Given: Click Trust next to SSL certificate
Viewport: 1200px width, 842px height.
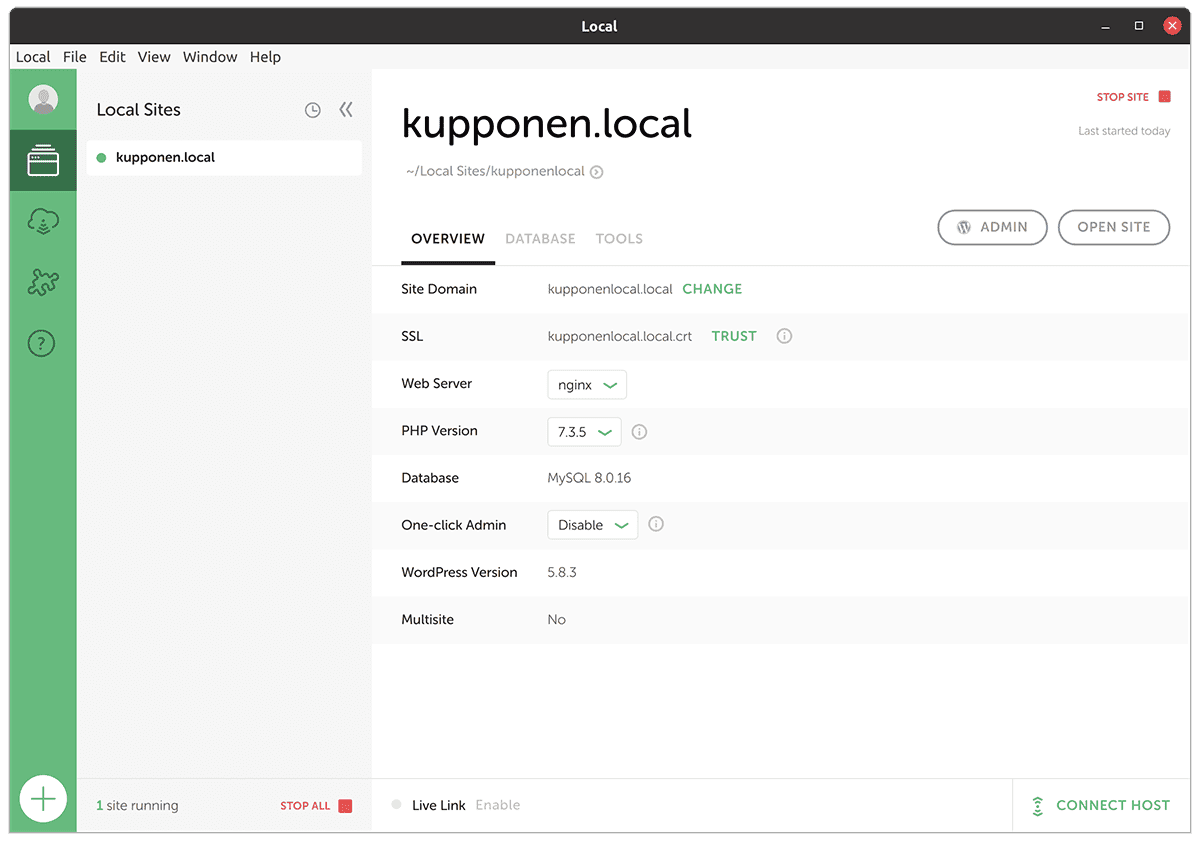Looking at the screenshot, I should point(734,336).
